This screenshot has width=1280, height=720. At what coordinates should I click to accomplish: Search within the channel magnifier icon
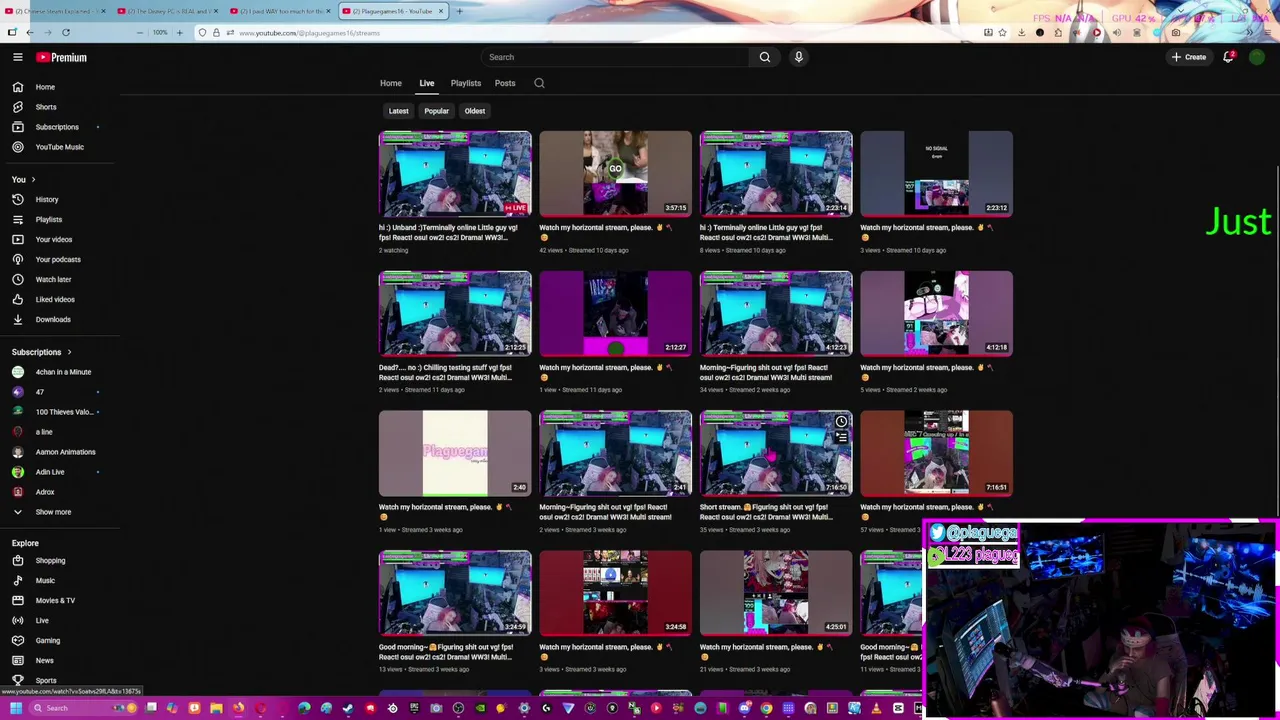(539, 83)
